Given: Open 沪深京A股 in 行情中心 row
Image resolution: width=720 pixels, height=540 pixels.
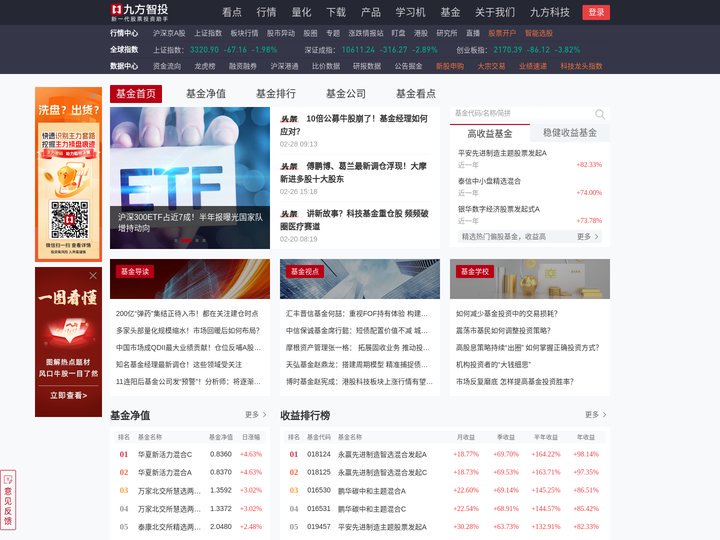Looking at the screenshot, I should tap(169, 33).
